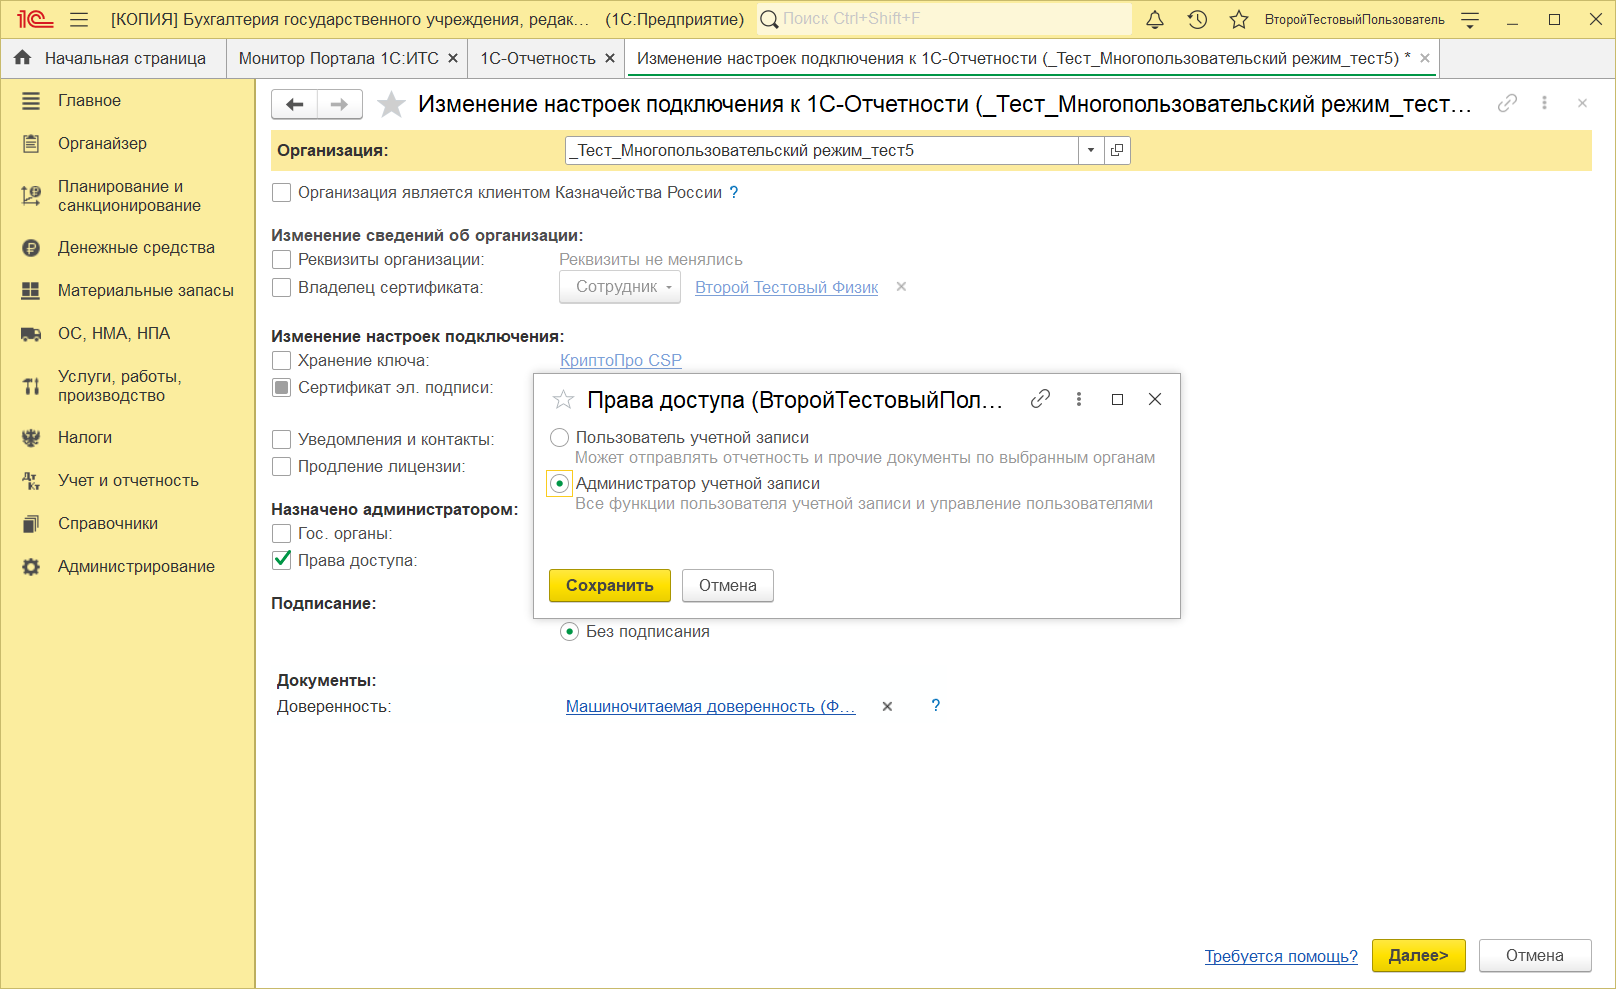This screenshot has height=989, width=1616.
Task: Open Учет и отчетность section
Action: point(128,480)
